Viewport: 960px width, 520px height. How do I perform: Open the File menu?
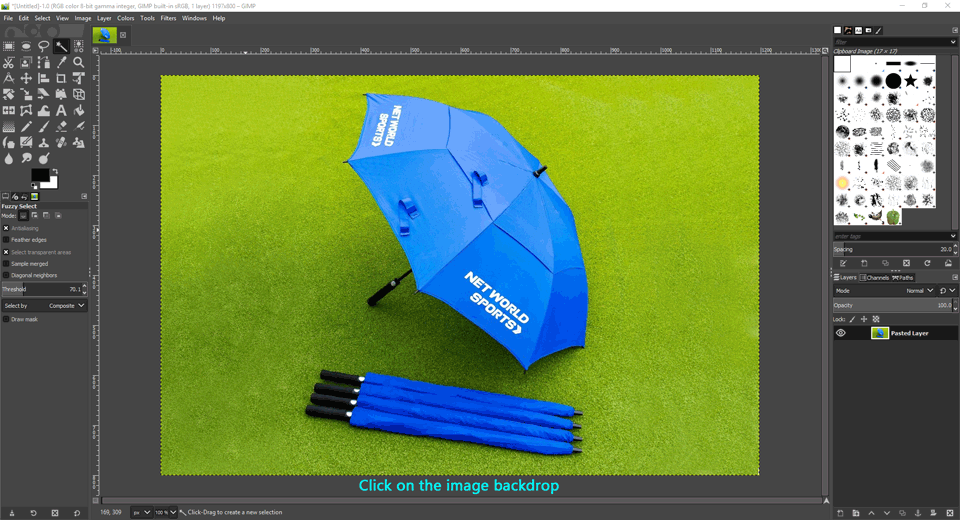(x=8, y=18)
